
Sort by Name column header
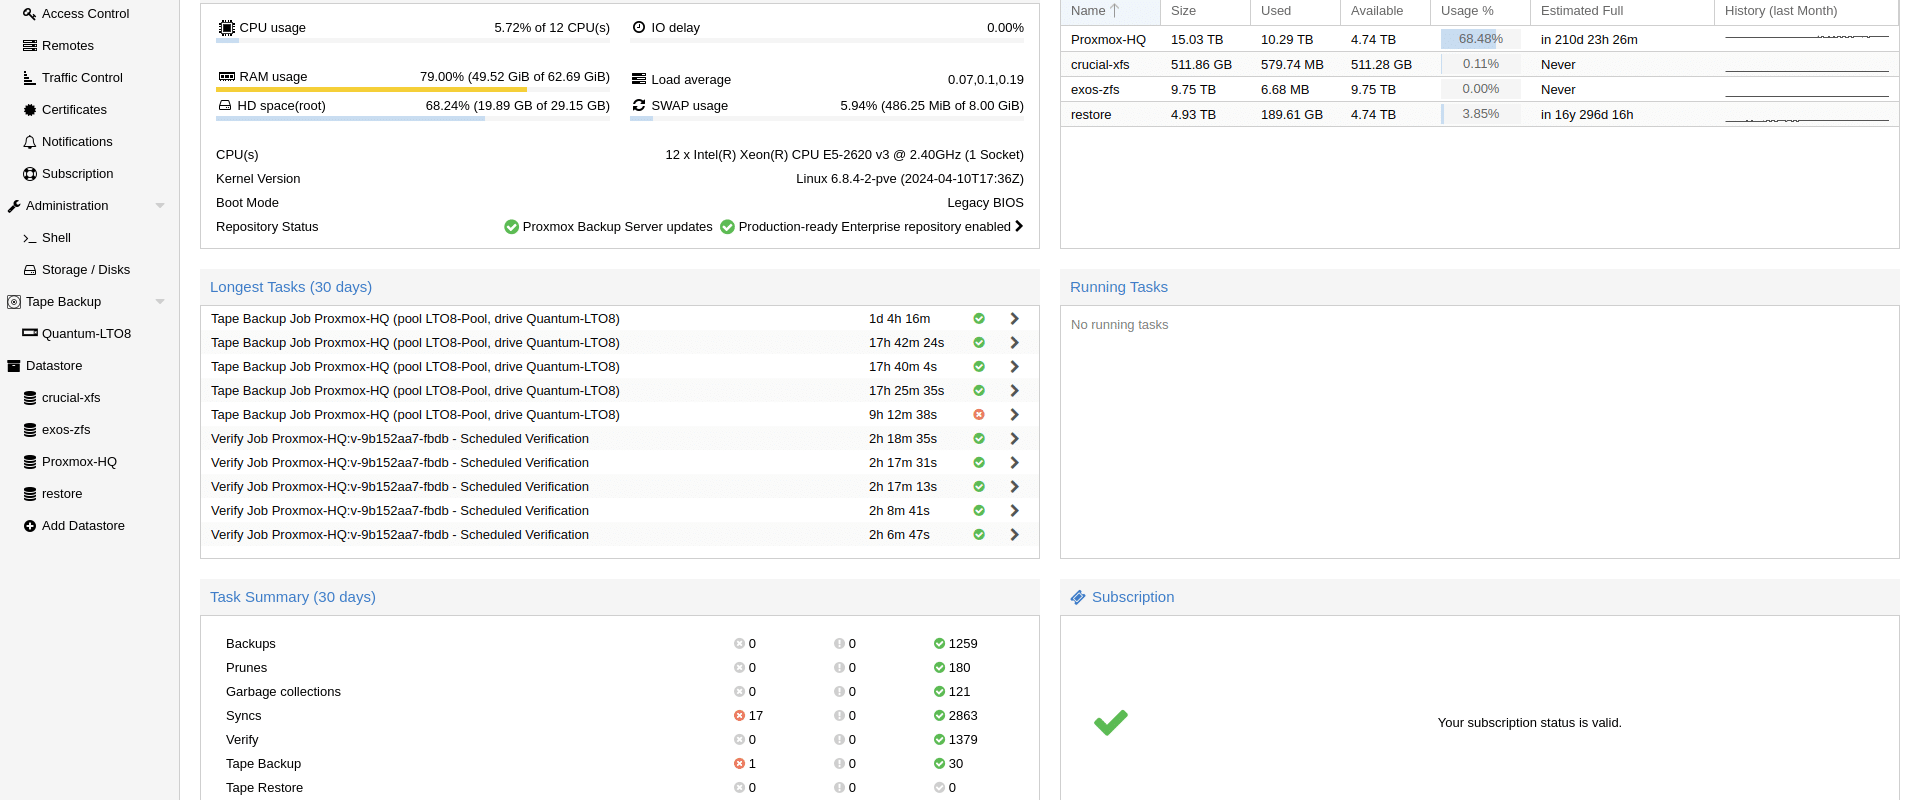pyautogui.click(x=1110, y=11)
